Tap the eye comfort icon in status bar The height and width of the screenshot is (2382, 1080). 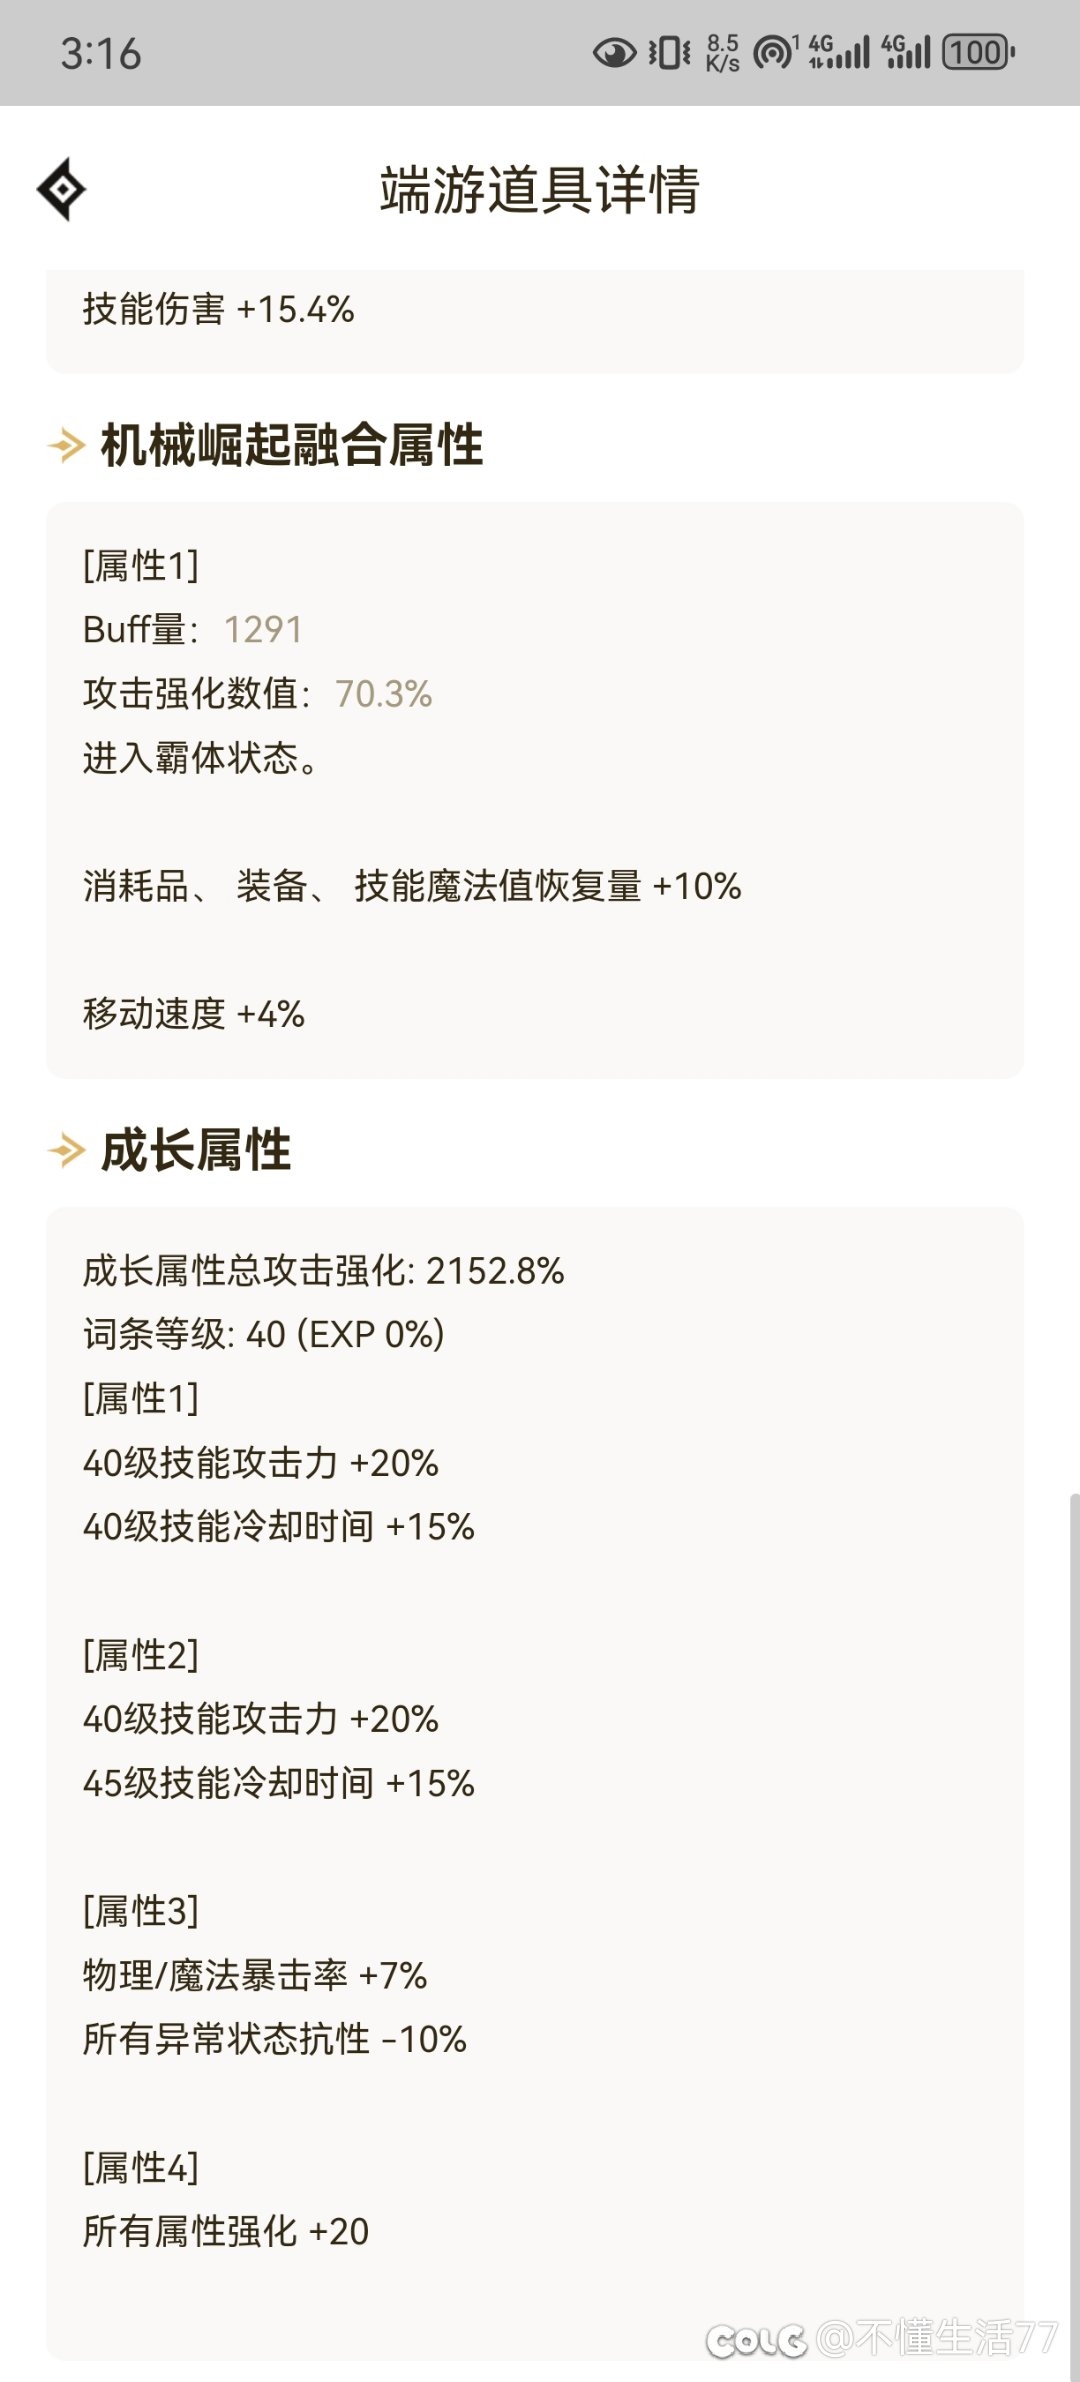coord(614,52)
